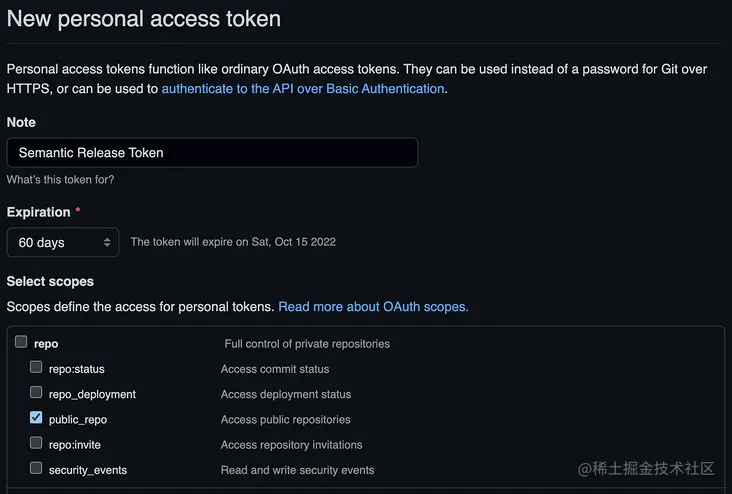Follow the Read more about OAuth scopes link
The height and width of the screenshot is (494, 732).
(373, 306)
